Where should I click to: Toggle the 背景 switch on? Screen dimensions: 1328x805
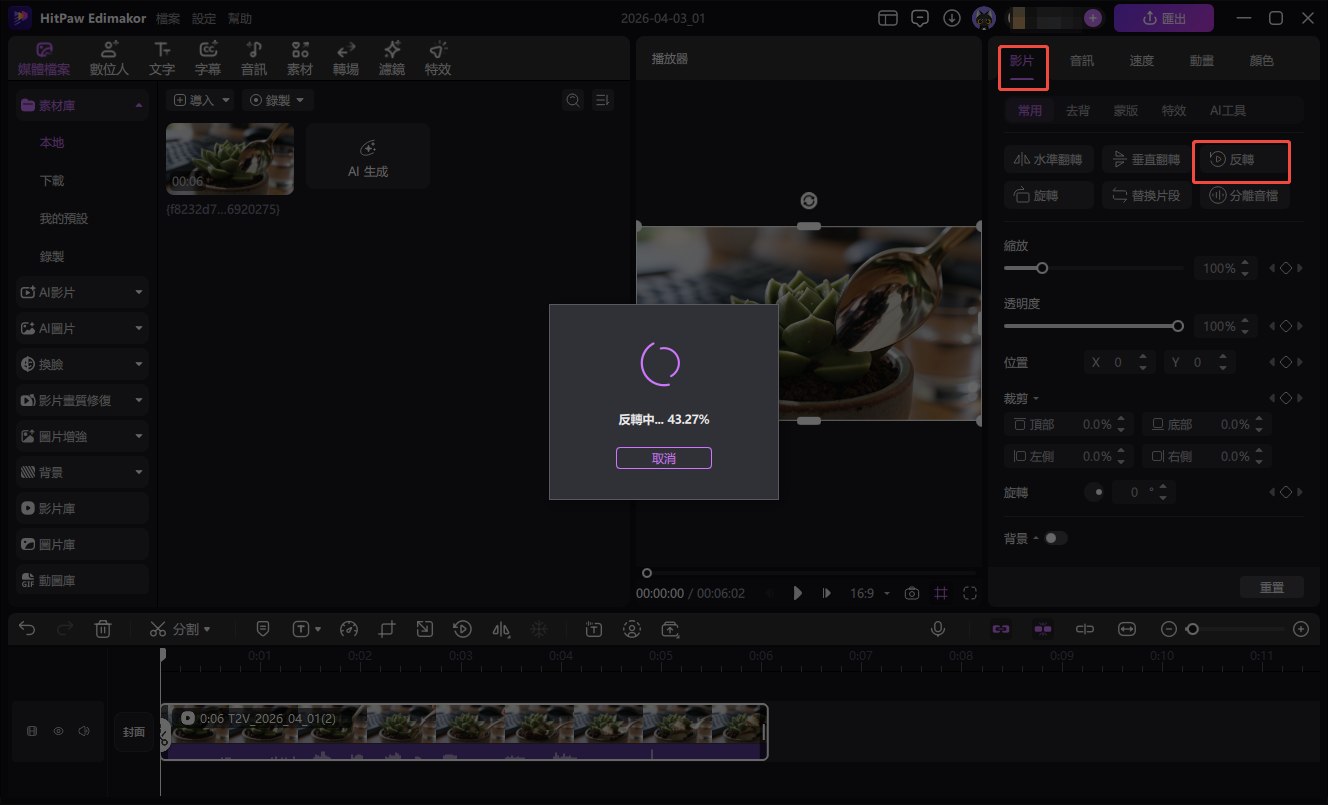click(x=1056, y=538)
